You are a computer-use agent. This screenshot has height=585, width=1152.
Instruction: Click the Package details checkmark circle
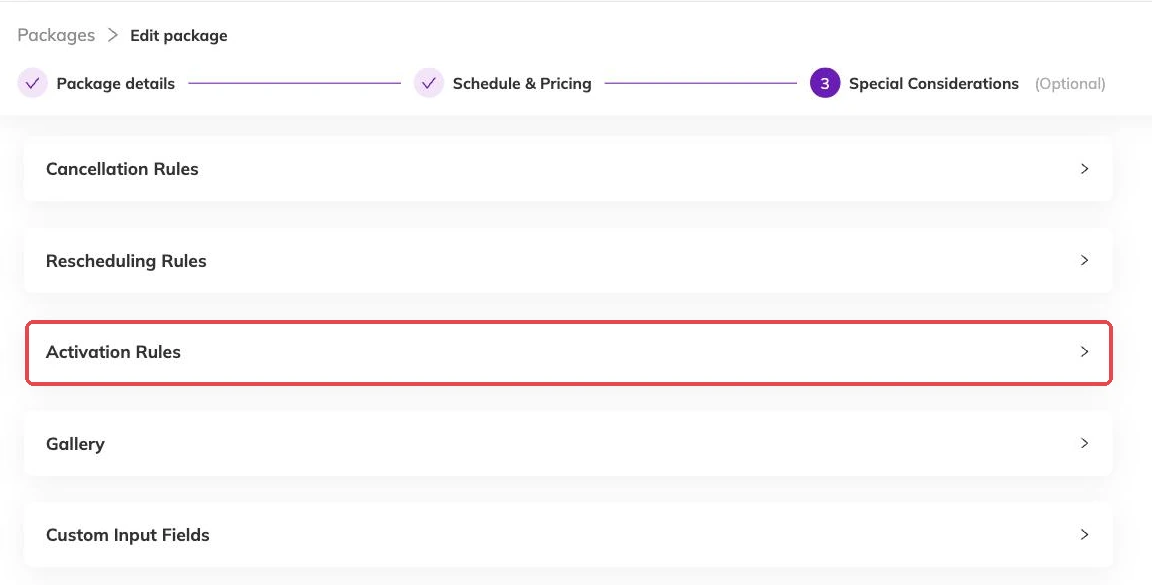(x=32, y=83)
